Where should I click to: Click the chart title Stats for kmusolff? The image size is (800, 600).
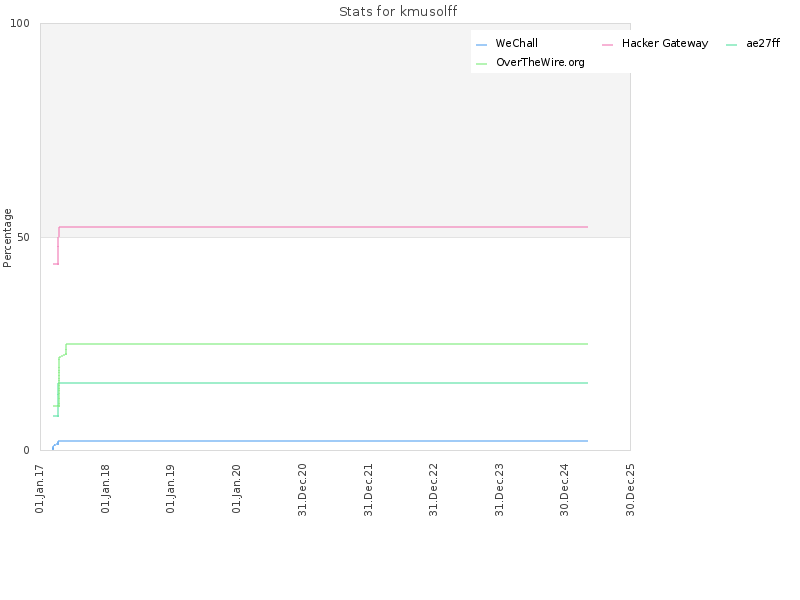[x=398, y=11]
